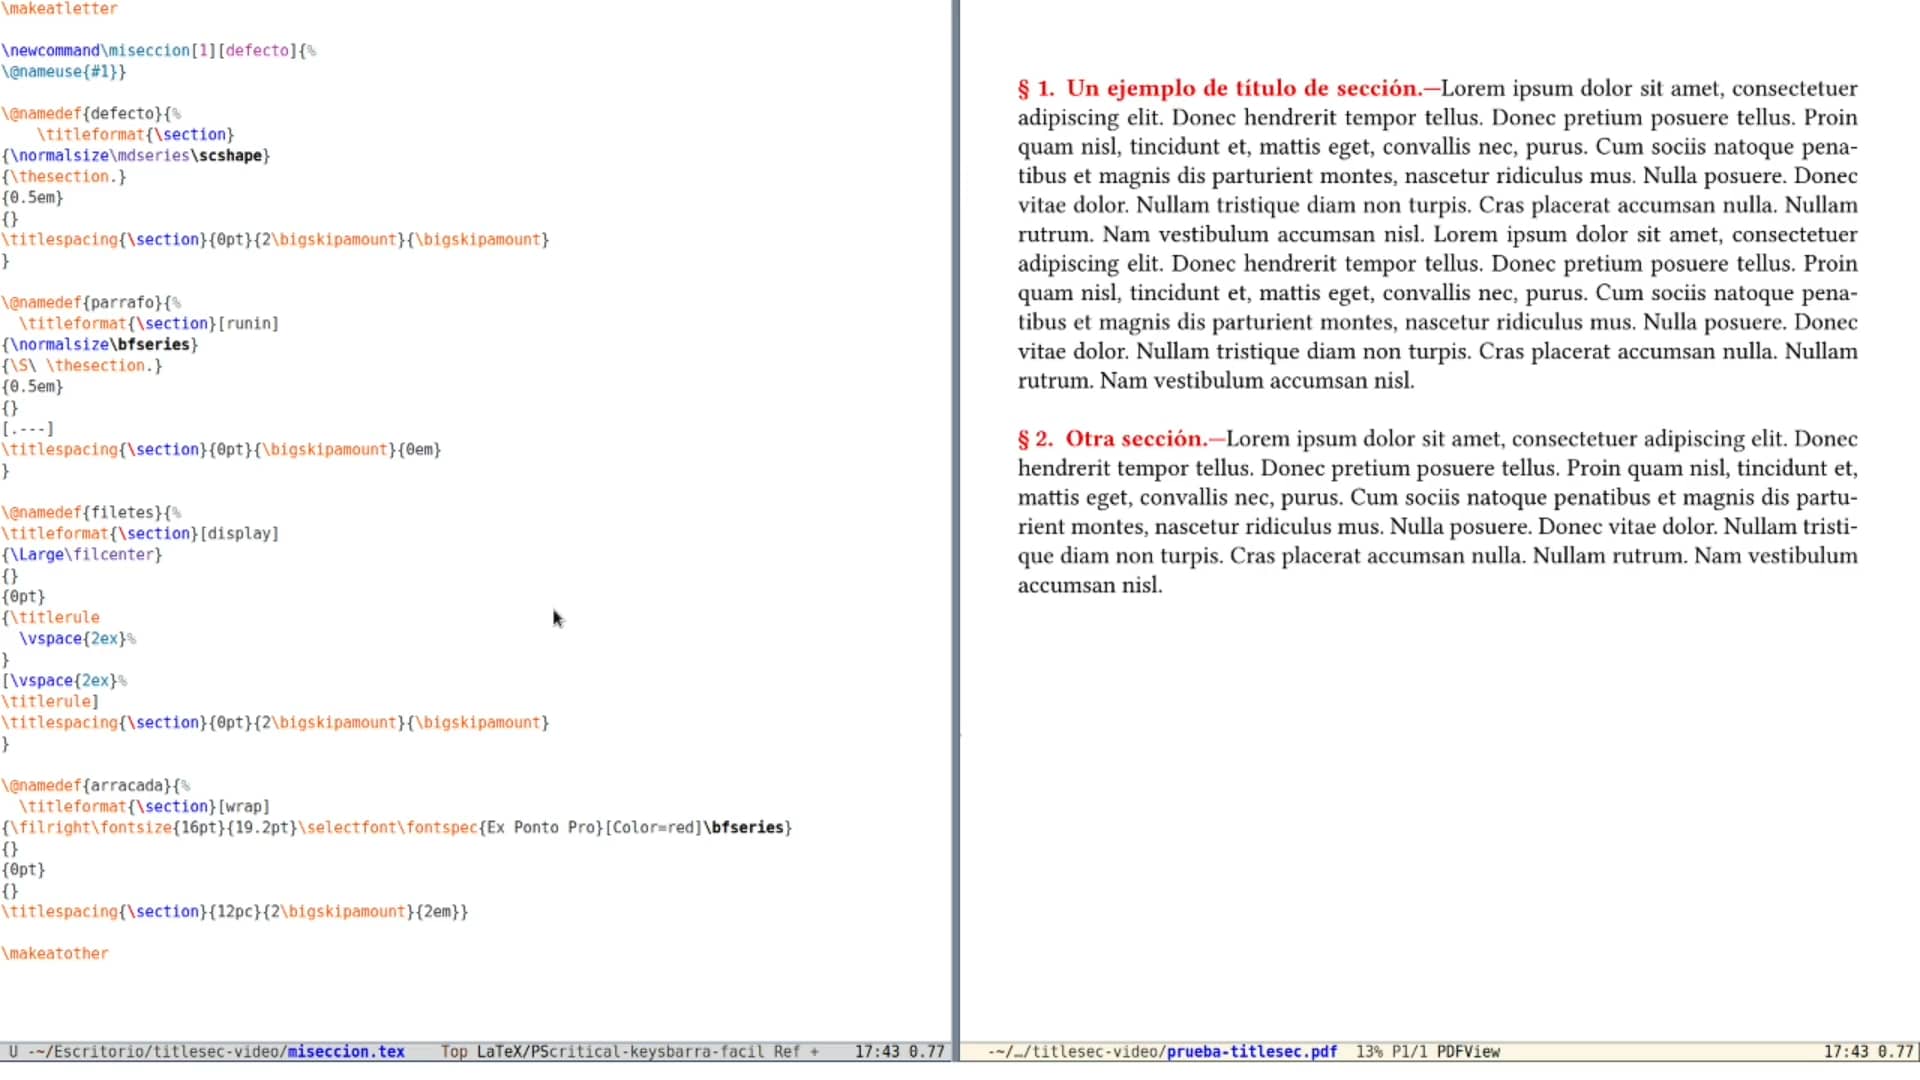Screen dimensions: 1920x1080
Task: Click the \makeatother command at the bottom
Action: pyautogui.click(x=56, y=953)
